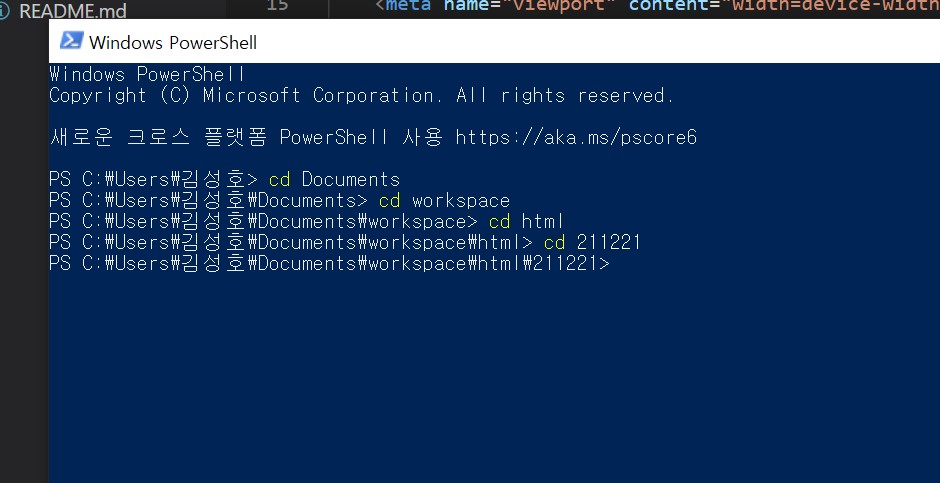Viewport: 940px width, 483px height.
Task: Click the first 'Windows PowerShell' output line
Action: click(x=147, y=75)
